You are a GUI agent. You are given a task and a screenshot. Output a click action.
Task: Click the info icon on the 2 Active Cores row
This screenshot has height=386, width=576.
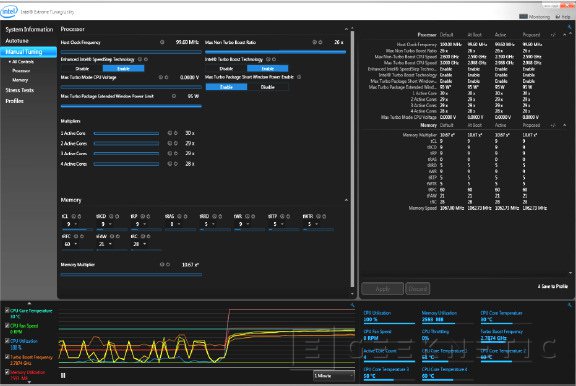[x=170, y=143]
